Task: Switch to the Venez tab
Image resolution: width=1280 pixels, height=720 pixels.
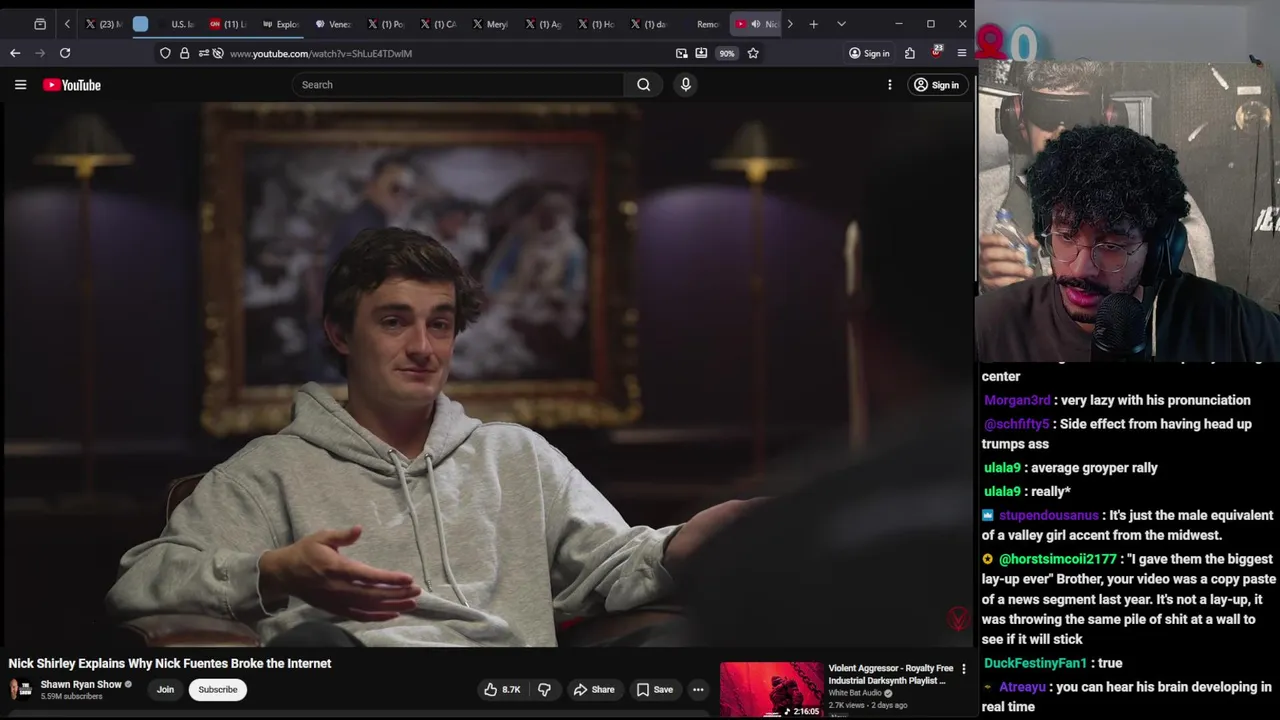Action: (334, 24)
